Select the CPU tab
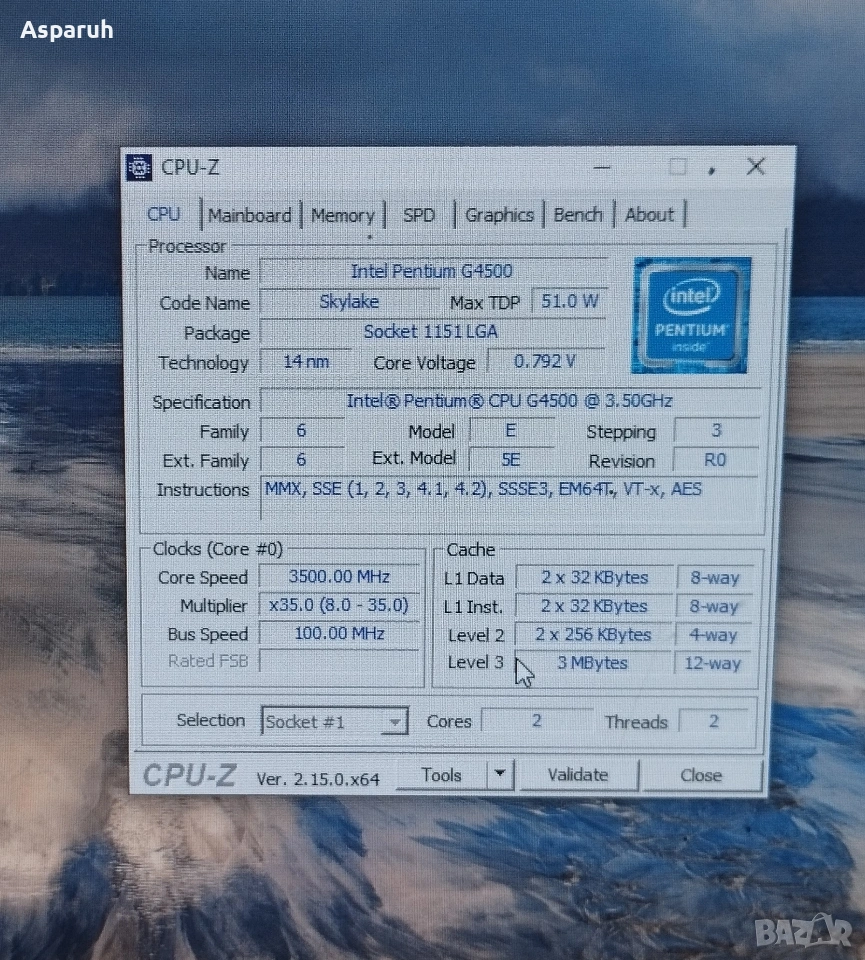 [x=164, y=214]
